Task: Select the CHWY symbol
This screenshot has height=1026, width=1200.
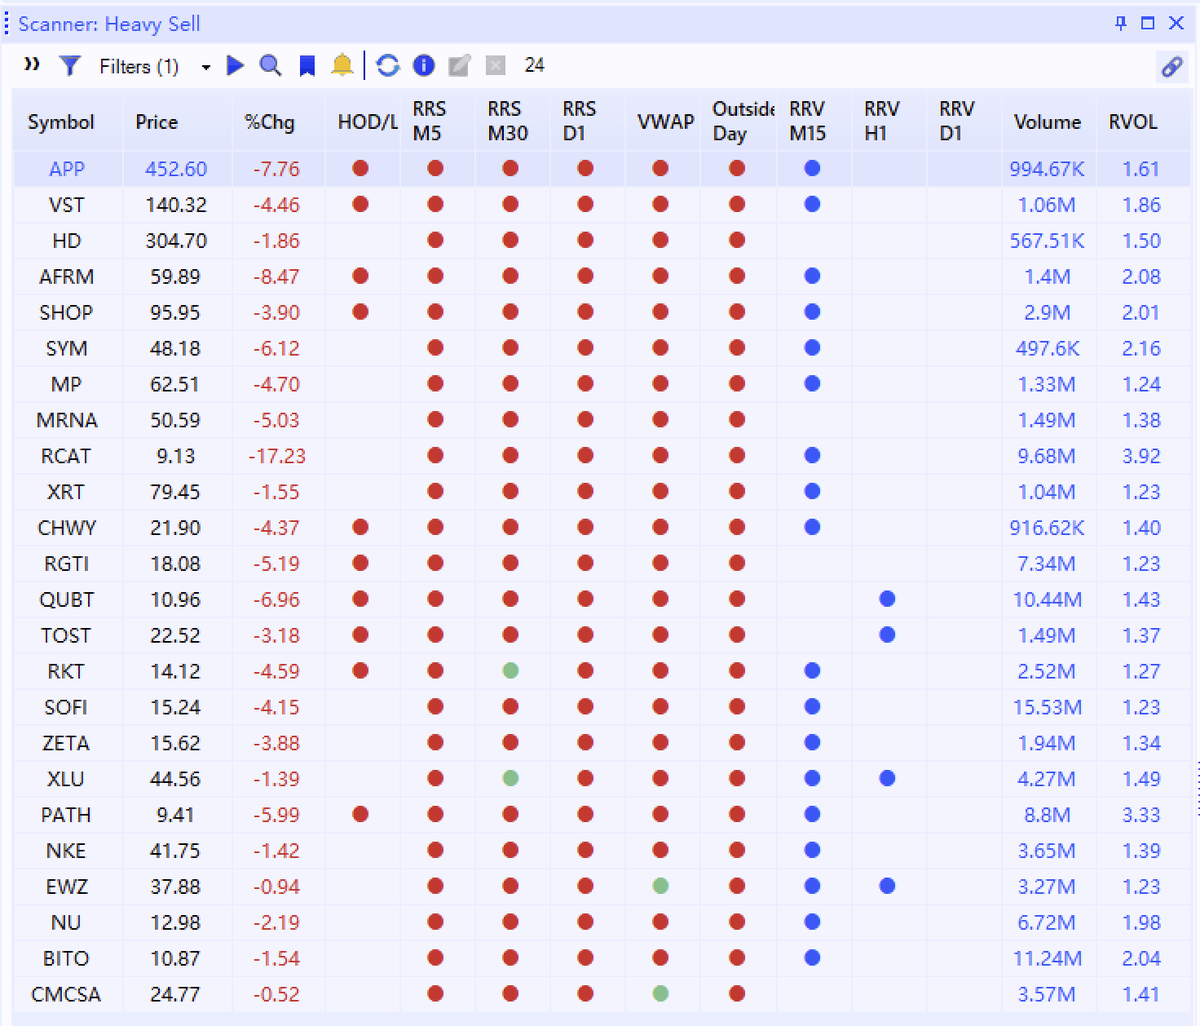Action: click(x=67, y=528)
